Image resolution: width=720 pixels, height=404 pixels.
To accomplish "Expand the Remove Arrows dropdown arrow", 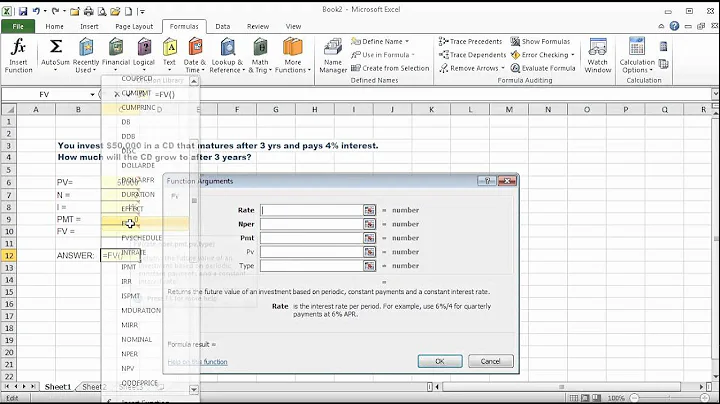I will (503, 68).
